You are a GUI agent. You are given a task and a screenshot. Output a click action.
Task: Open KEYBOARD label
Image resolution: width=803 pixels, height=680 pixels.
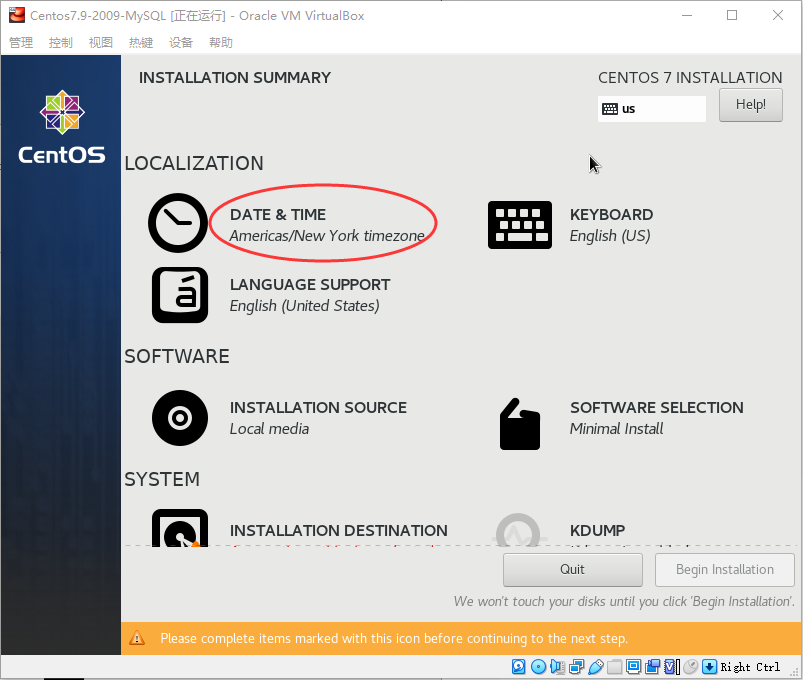click(x=611, y=215)
